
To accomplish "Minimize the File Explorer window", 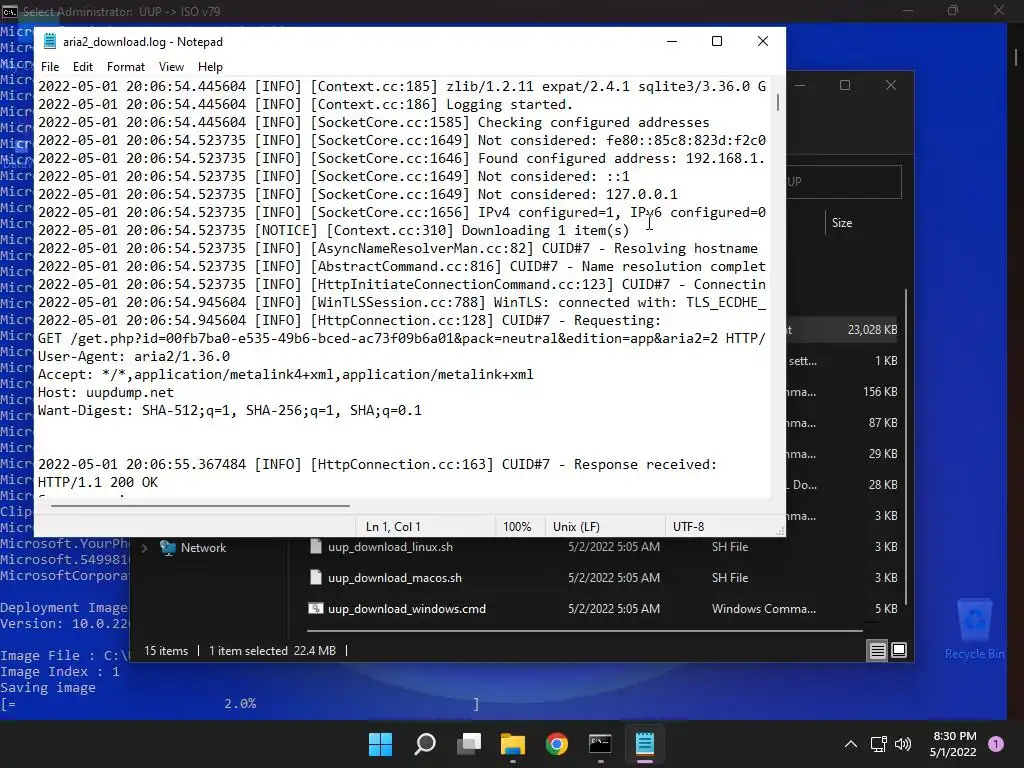I will point(800,86).
